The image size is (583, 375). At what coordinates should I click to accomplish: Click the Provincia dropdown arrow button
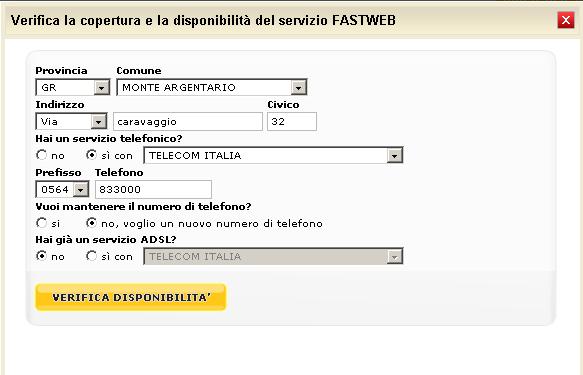(101, 88)
